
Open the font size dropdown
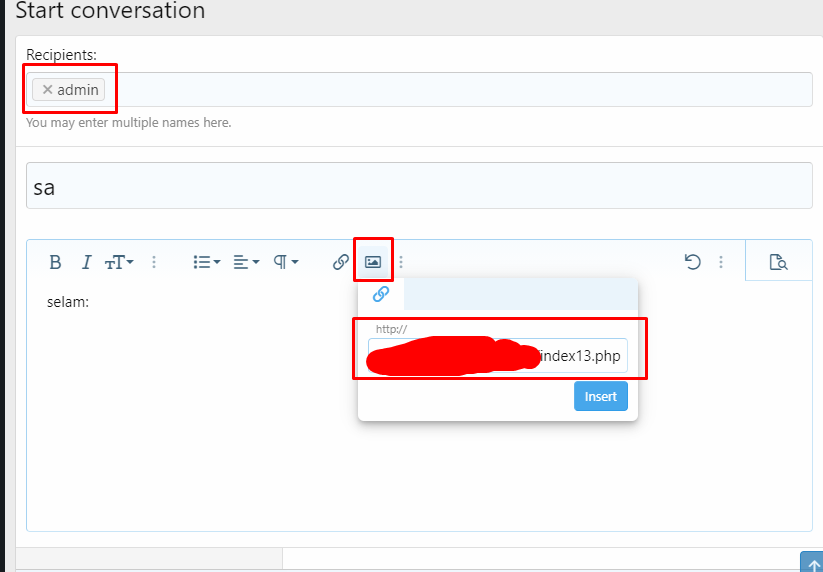(119, 262)
